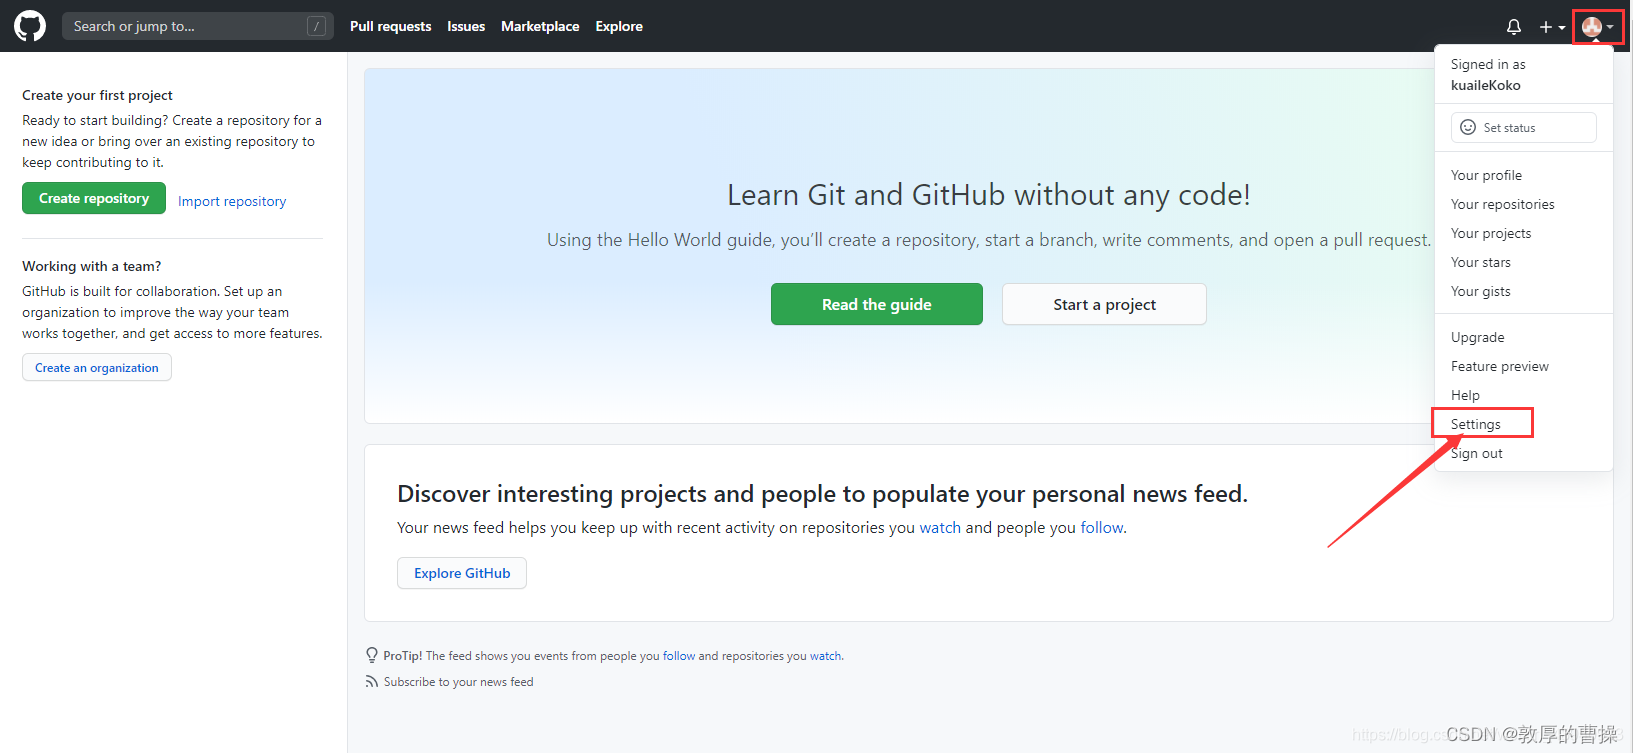Click the Explore GitHub button
Screen dimensions: 1633x753
click(462, 573)
